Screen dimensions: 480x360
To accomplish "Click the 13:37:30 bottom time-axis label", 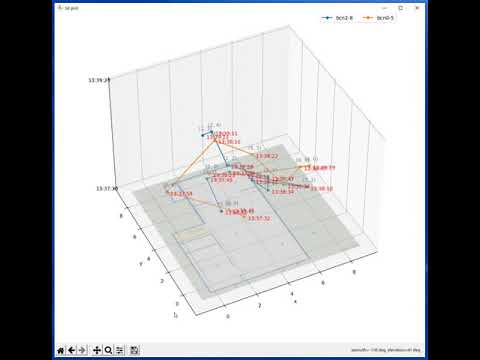I will [107, 189].
